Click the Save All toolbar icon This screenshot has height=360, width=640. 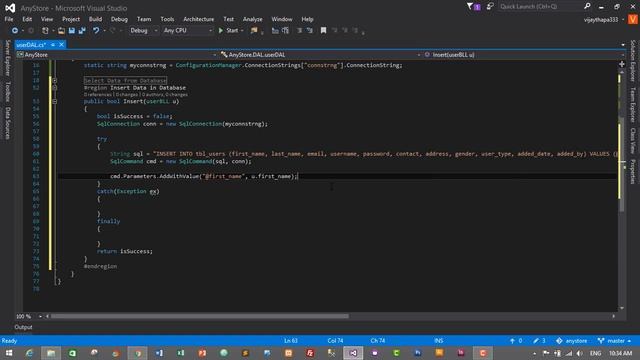pos(82,31)
